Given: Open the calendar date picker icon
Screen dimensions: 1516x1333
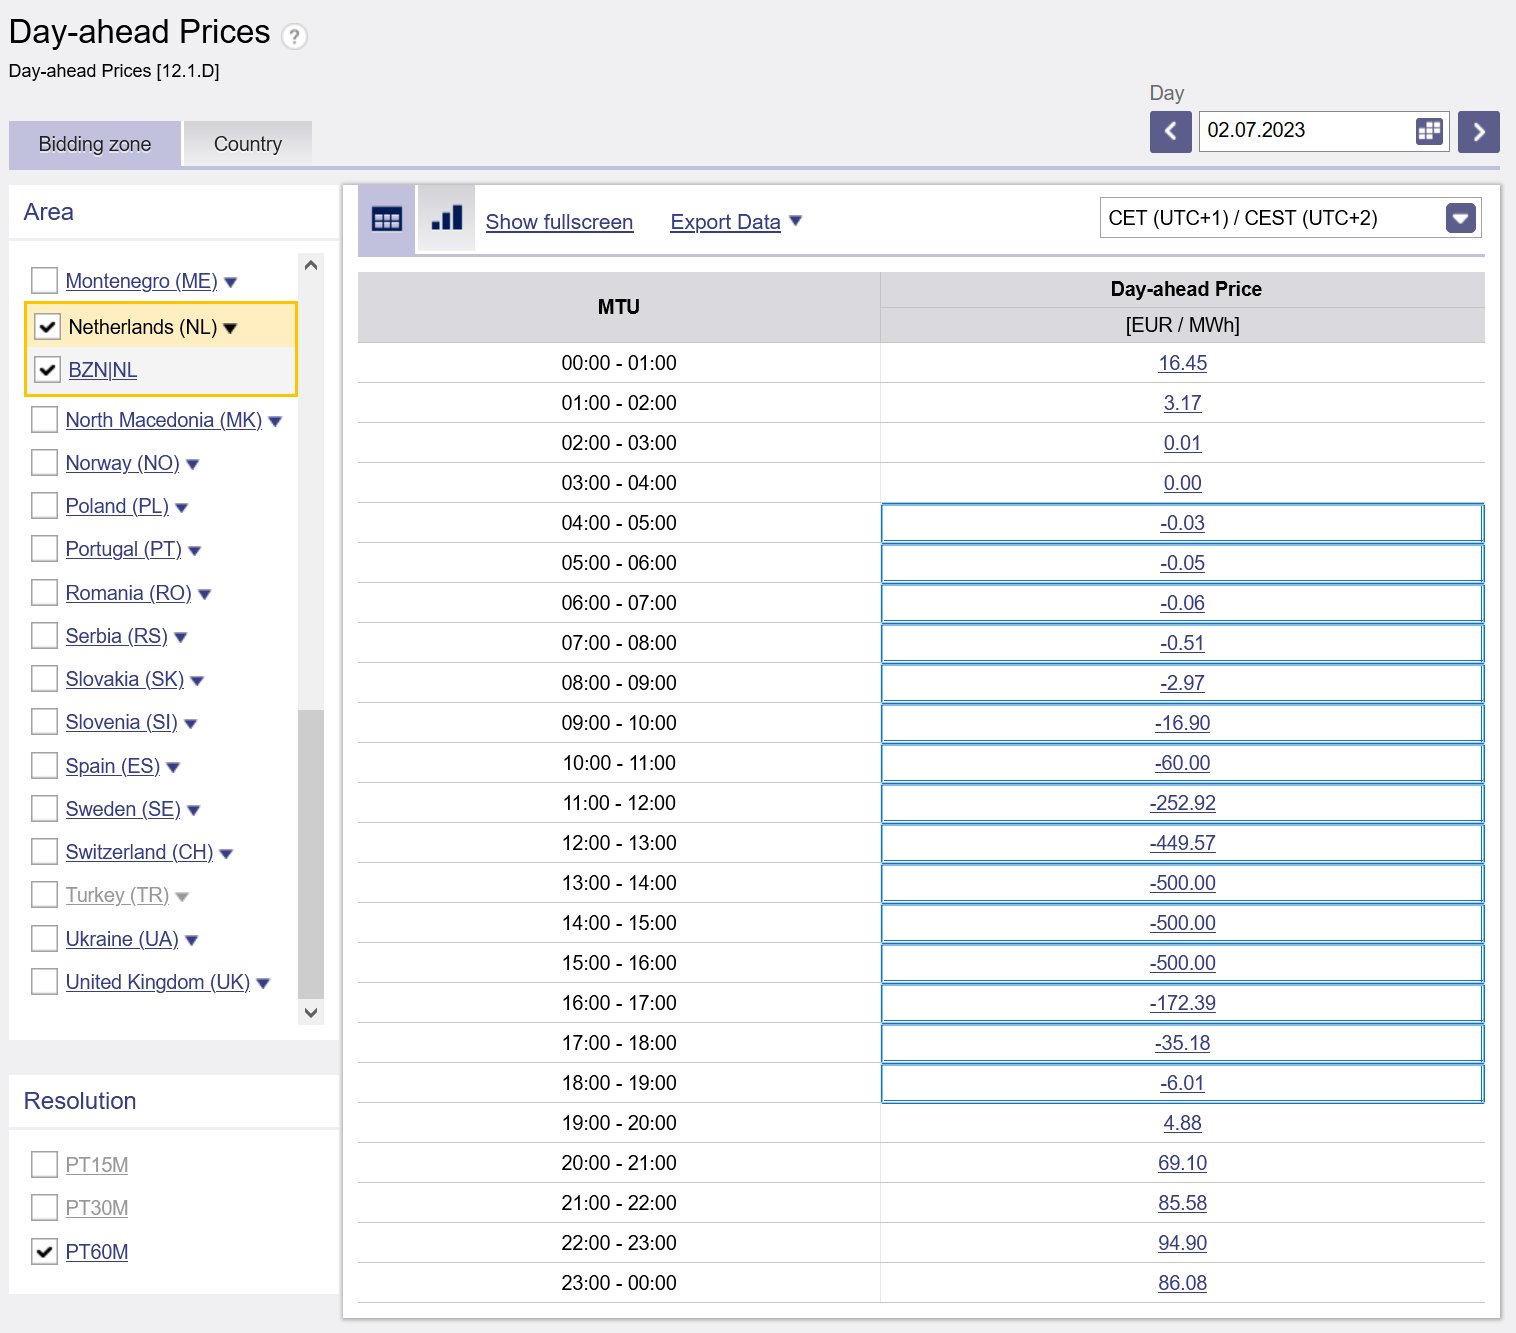Looking at the screenshot, I should coord(1429,131).
